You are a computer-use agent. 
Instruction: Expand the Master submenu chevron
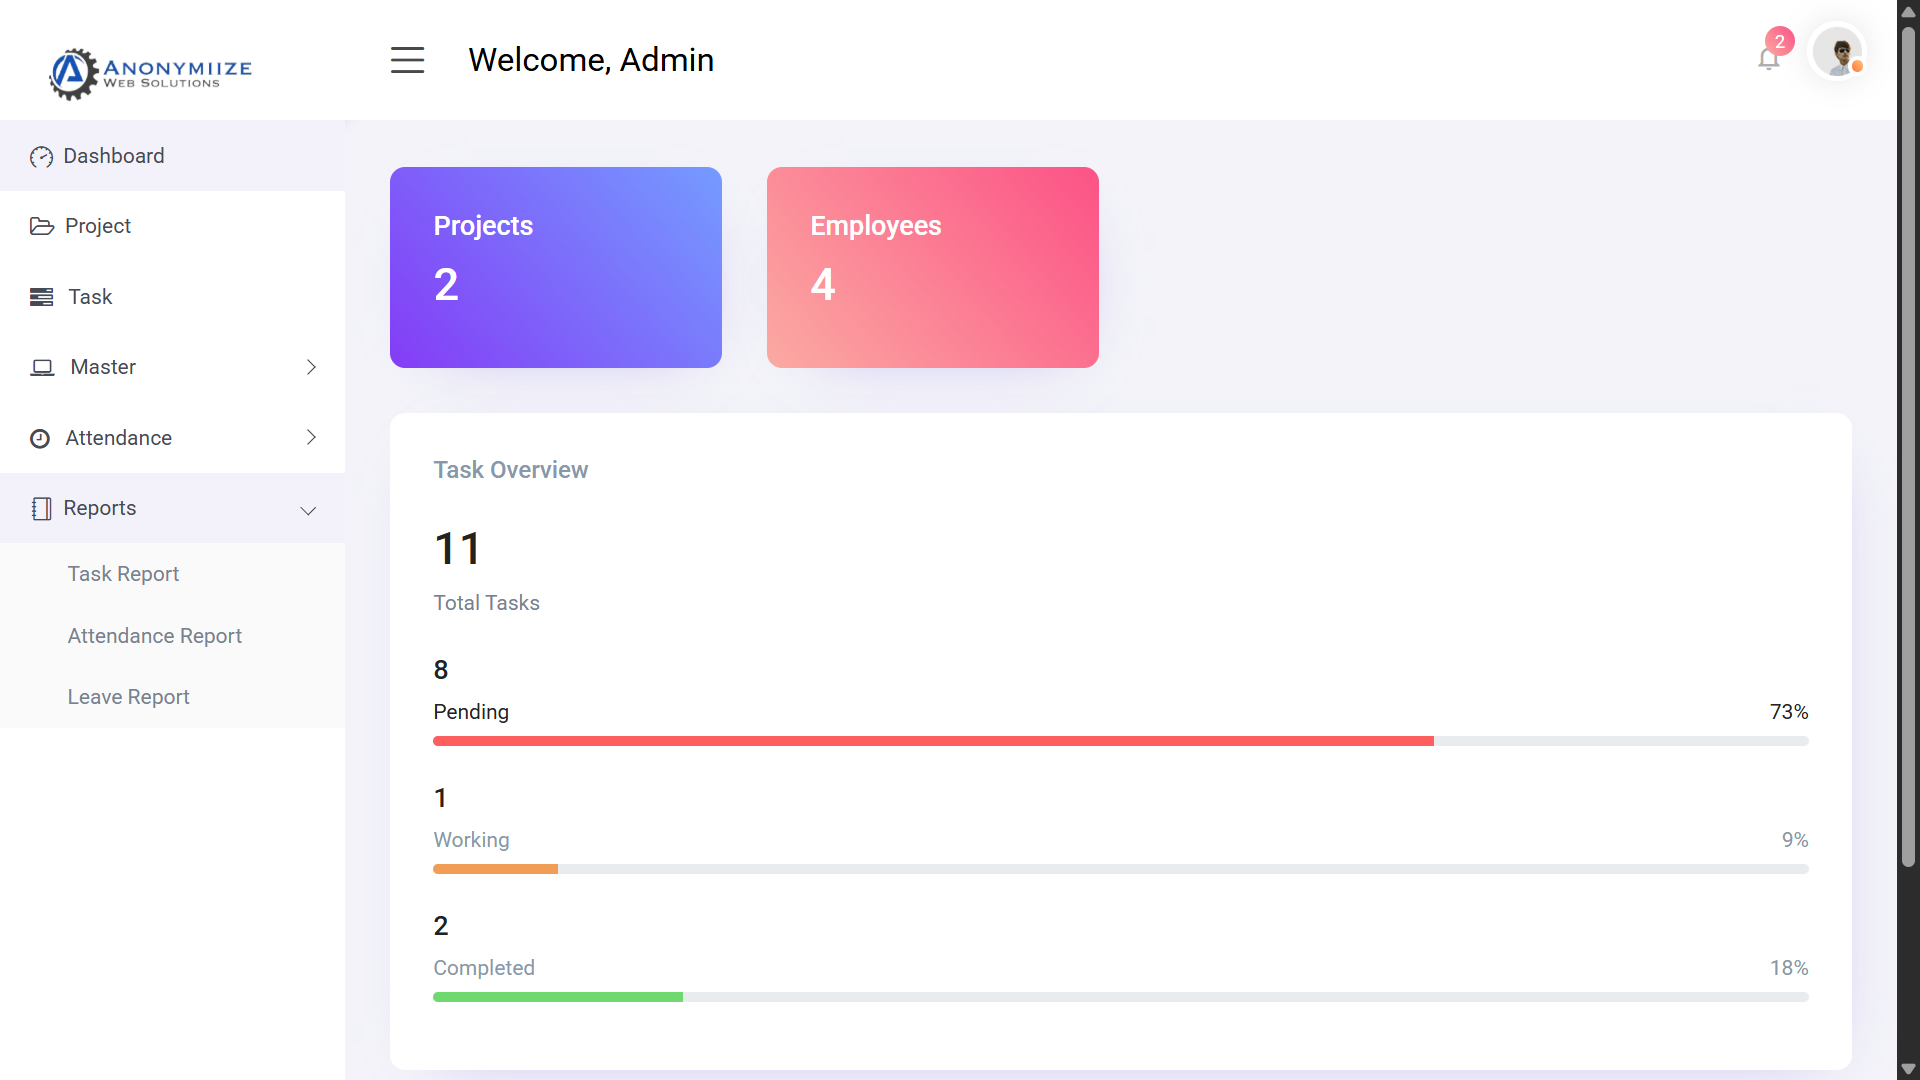[x=311, y=367]
